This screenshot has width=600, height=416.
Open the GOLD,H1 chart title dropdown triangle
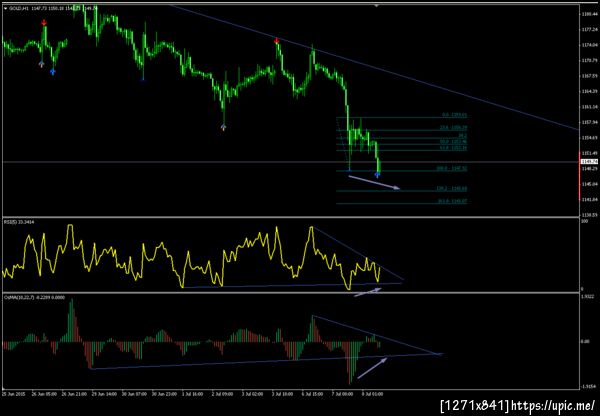point(5,8)
